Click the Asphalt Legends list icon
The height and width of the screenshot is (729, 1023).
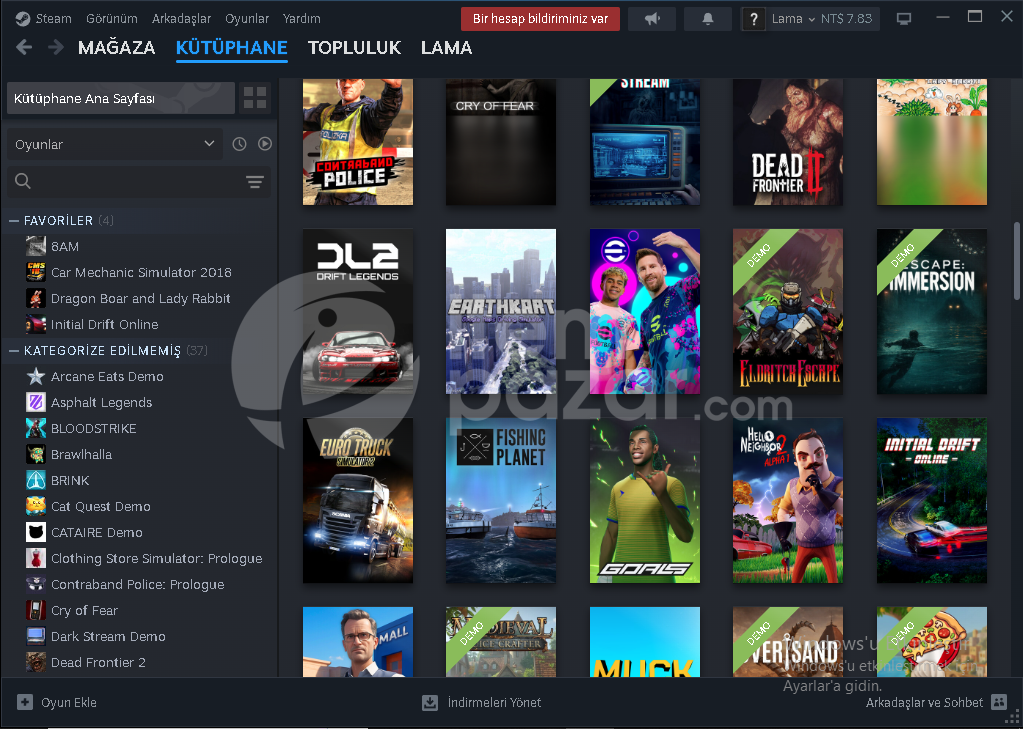click(x=36, y=402)
